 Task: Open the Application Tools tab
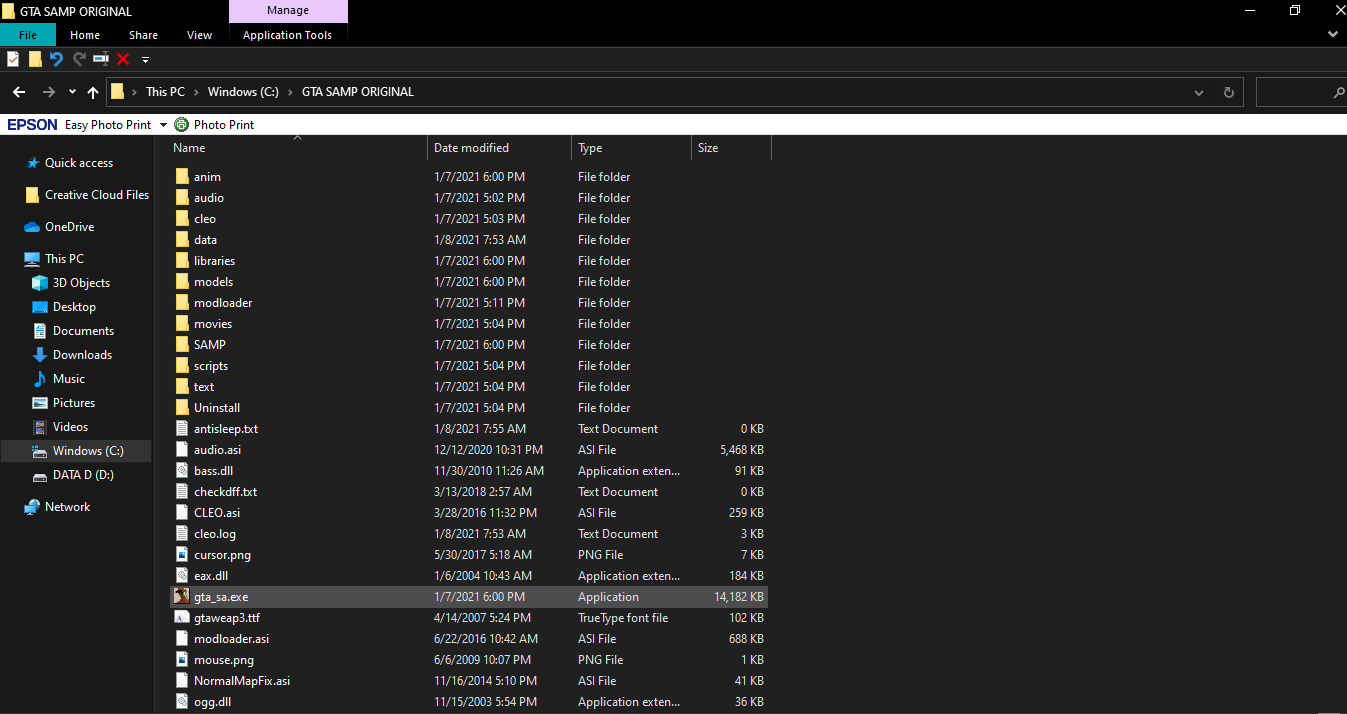[x=288, y=35]
